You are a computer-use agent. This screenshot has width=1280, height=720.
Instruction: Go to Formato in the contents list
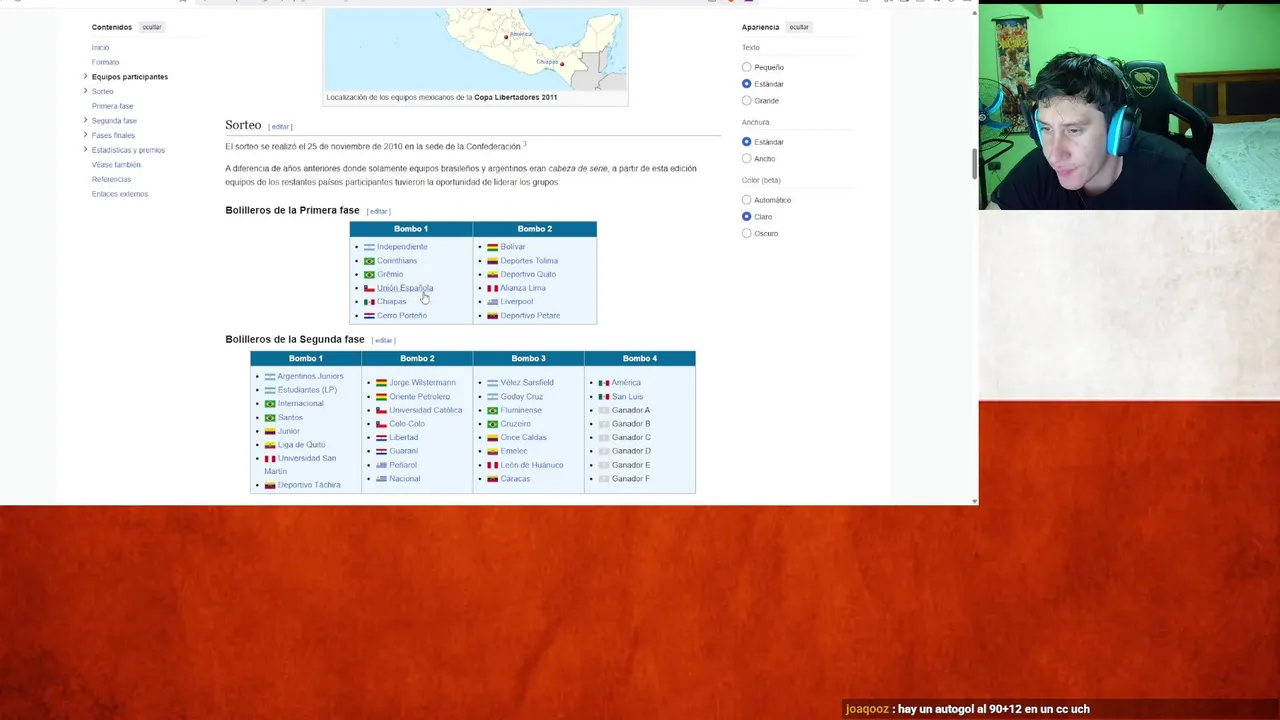coord(105,62)
